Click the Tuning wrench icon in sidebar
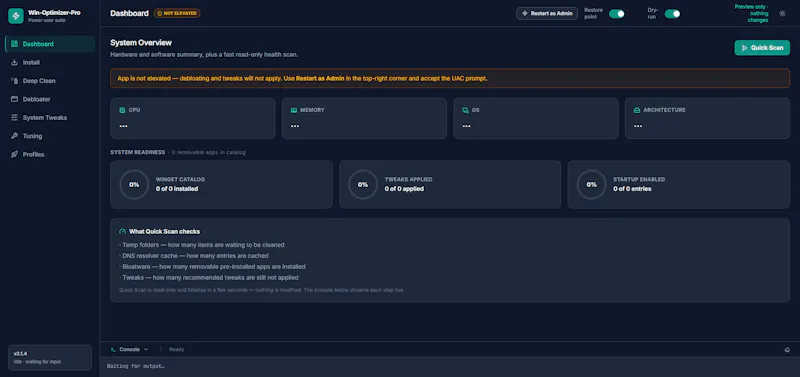Screen dimensions: 800x377 [x=14, y=136]
